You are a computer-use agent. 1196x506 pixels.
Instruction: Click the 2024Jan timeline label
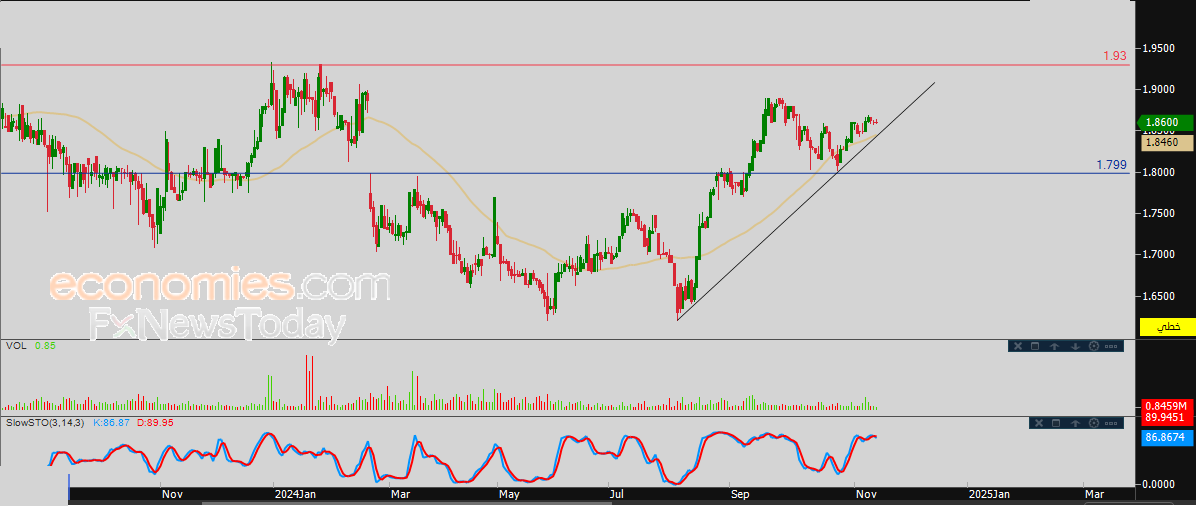(x=297, y=495)
